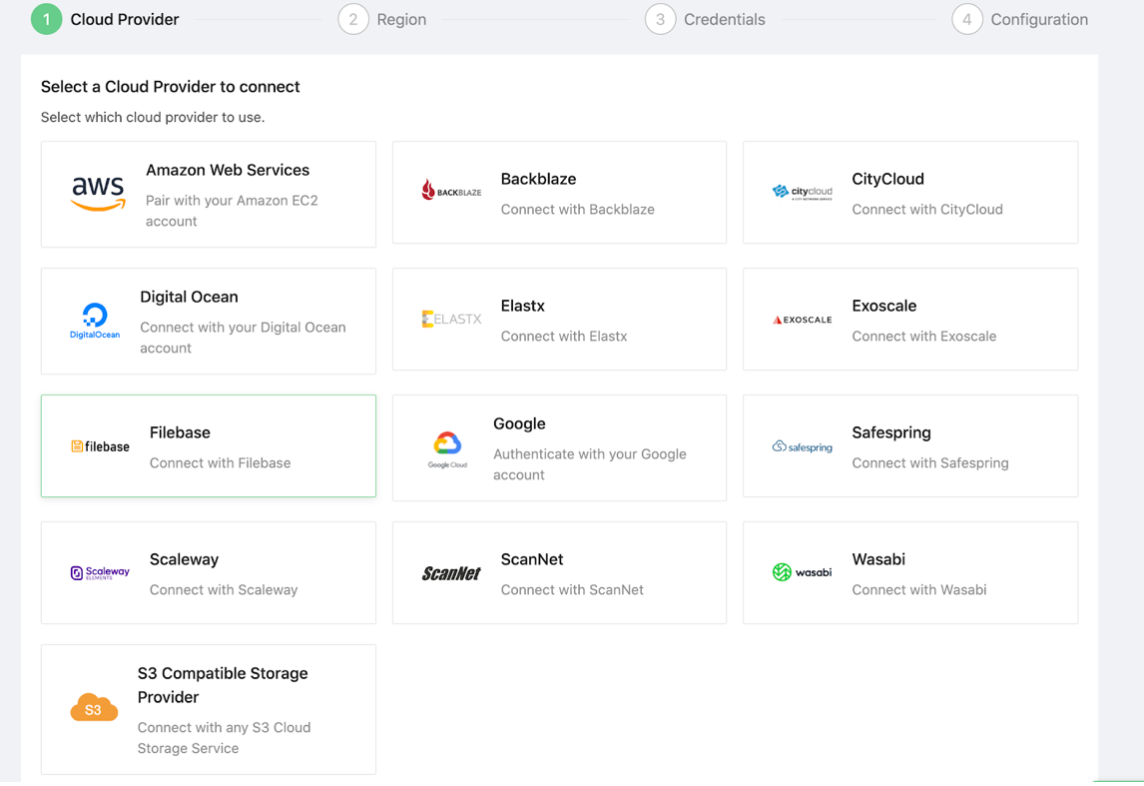Click "Connect with any S3 Cloud Storage Service"

(x=224, y=738)
